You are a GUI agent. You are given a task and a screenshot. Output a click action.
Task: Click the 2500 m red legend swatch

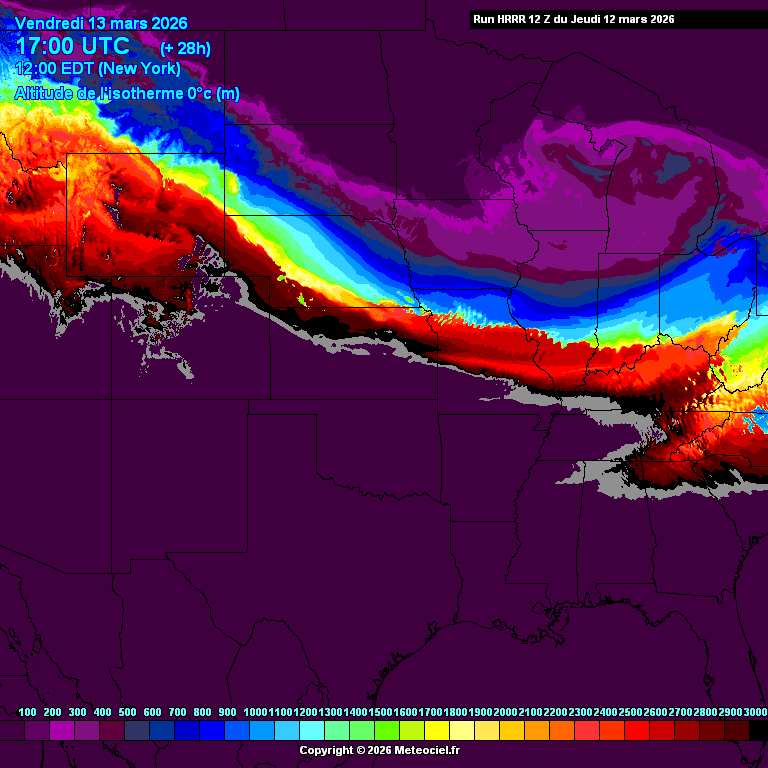click(637, 731)
